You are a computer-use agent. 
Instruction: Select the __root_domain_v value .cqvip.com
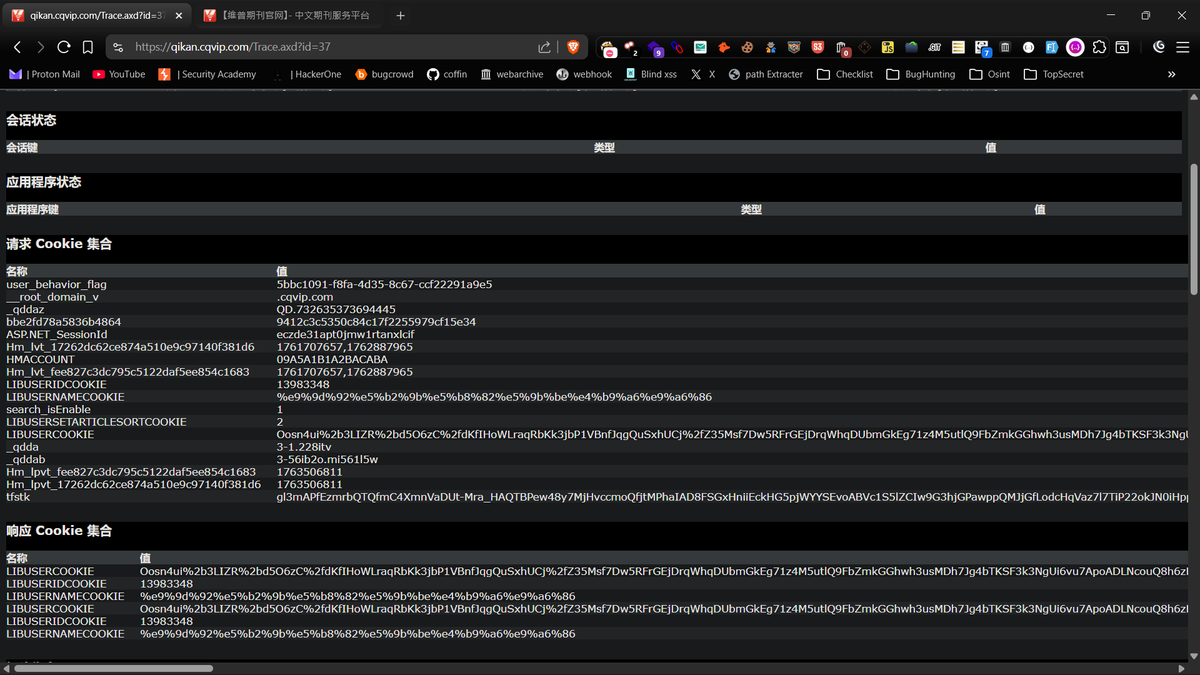click(x=305, y=297)
